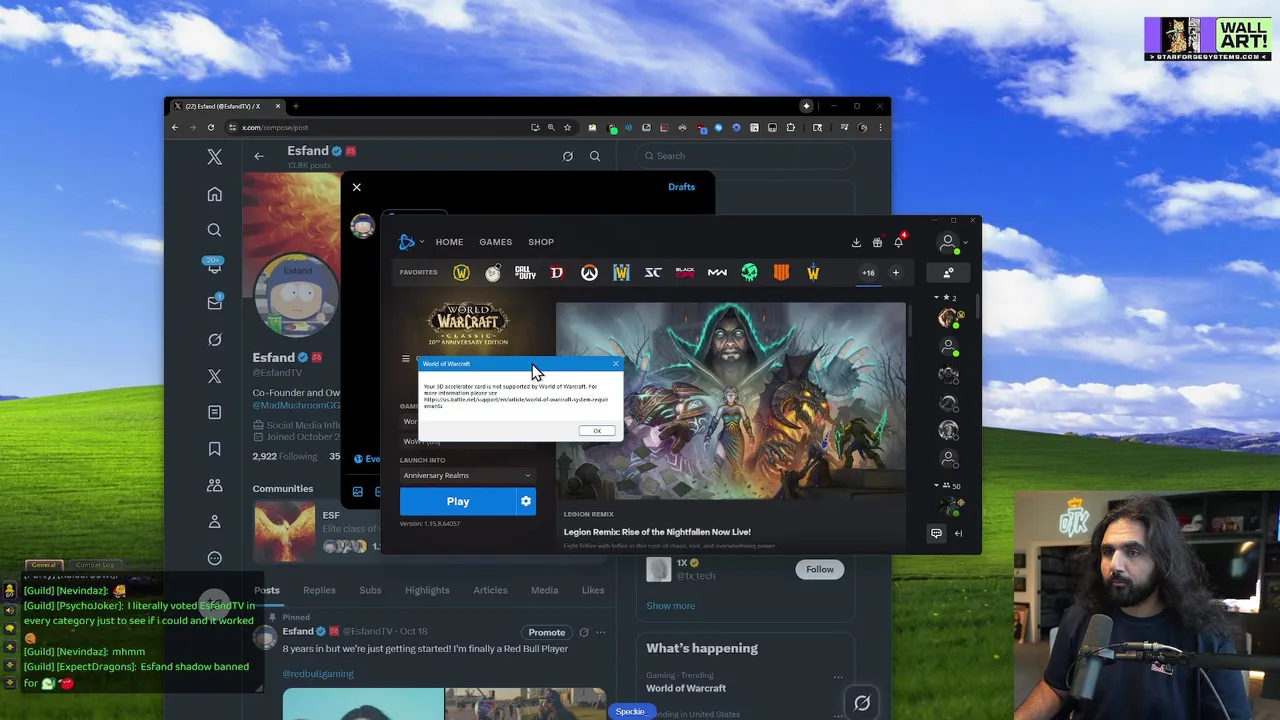This screenshot has height=720, width=1280.
Task: Click the Legion Remix banner artwork
Action: 731,400
